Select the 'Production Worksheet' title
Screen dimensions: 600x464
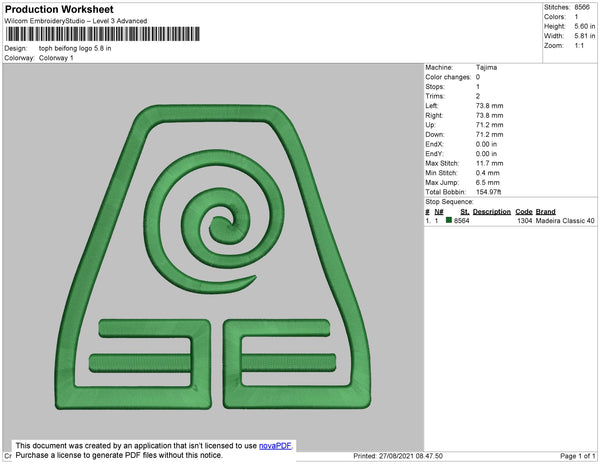point(59,9)
